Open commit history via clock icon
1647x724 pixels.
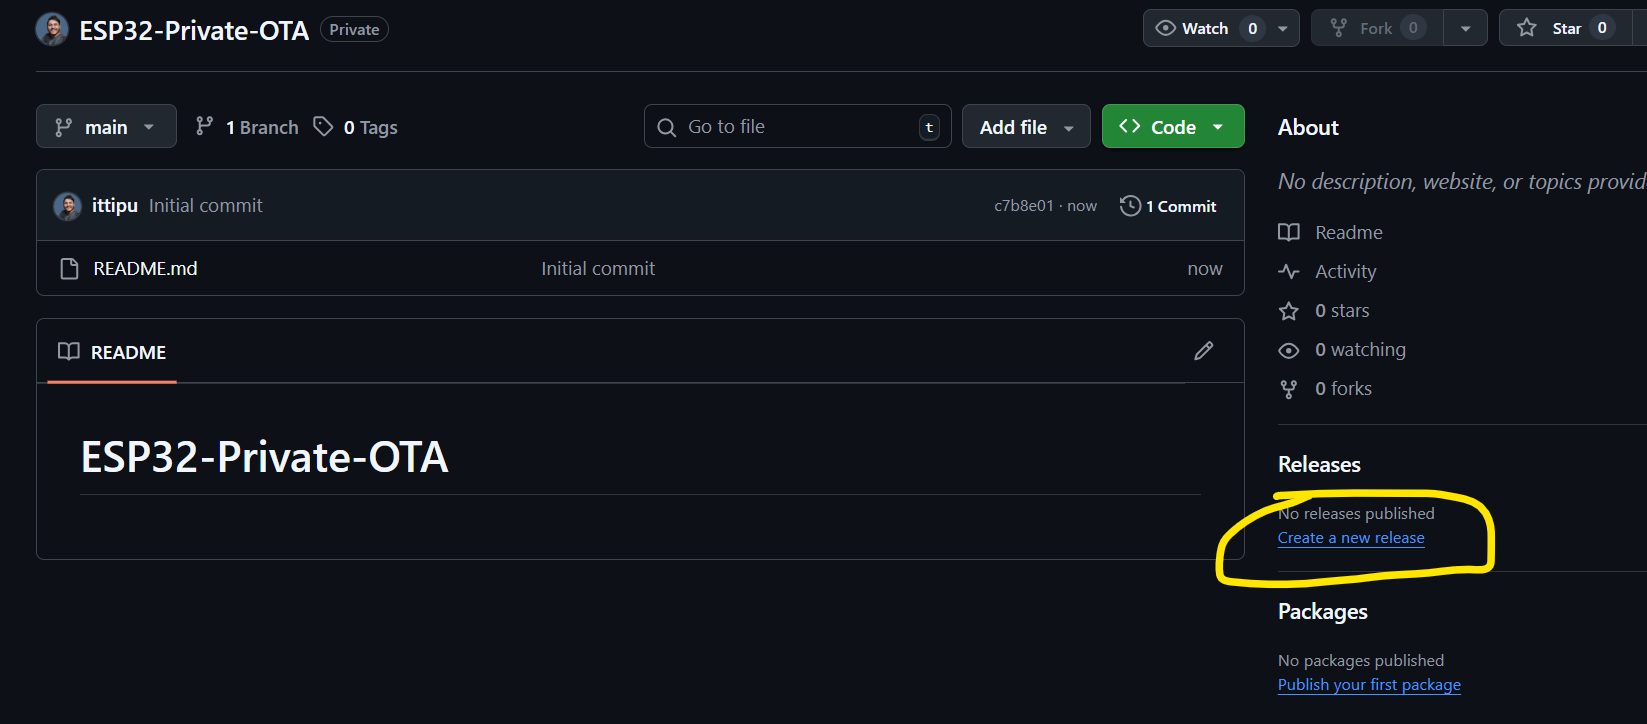point(1130,206)
